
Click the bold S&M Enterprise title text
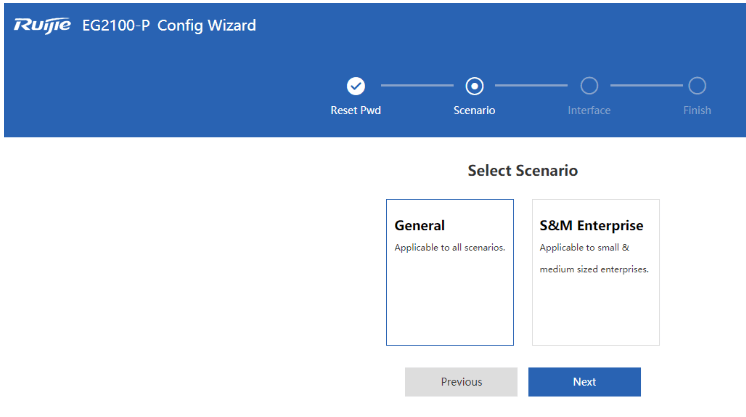[x=591, y=226]
